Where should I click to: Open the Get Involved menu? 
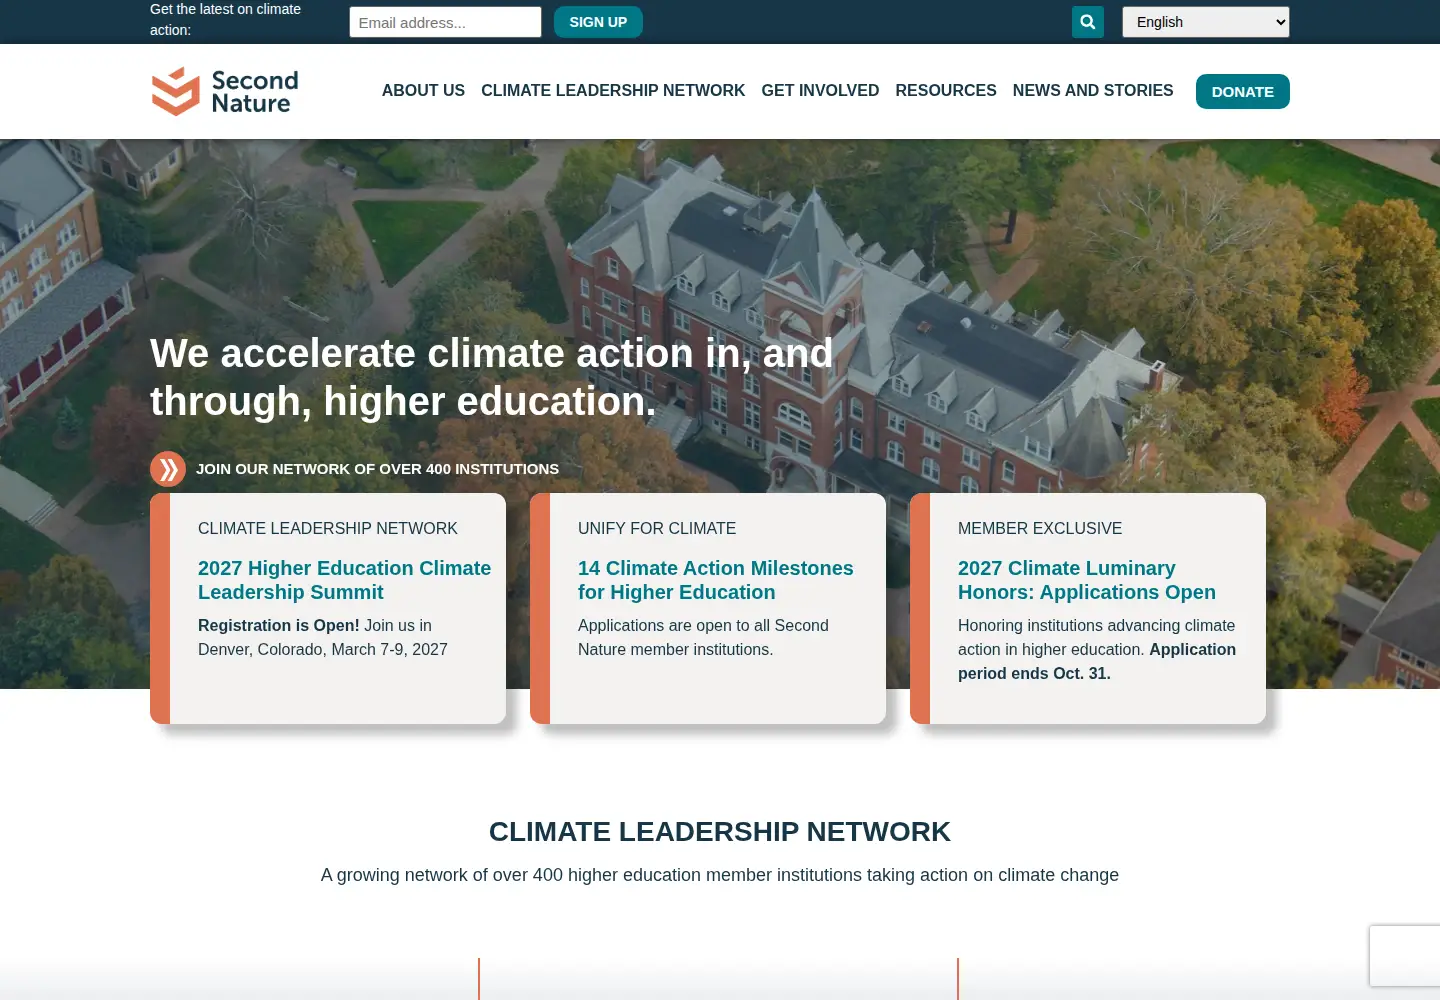[x=820, y=91]
